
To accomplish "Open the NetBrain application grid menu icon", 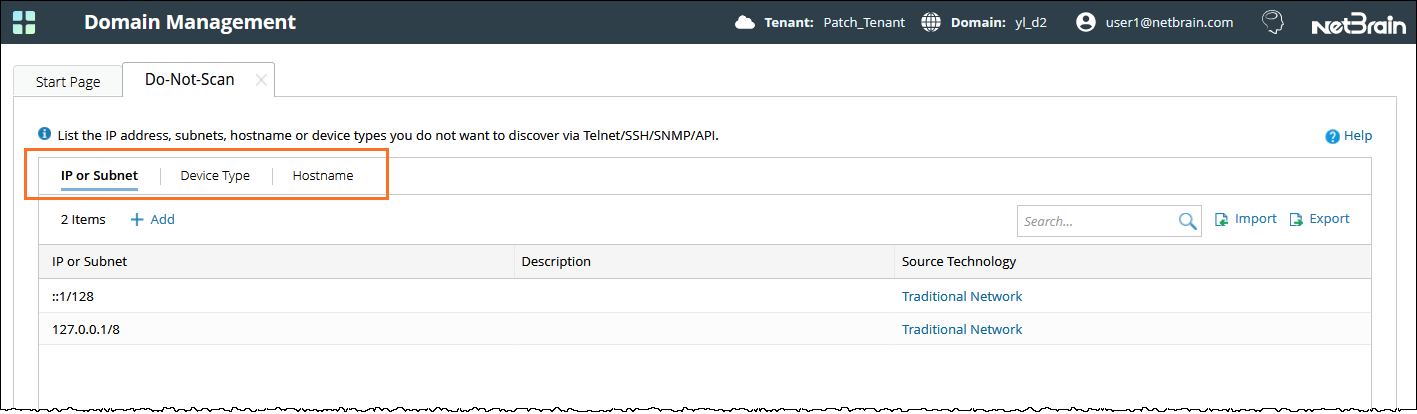I will coord(26,22).
